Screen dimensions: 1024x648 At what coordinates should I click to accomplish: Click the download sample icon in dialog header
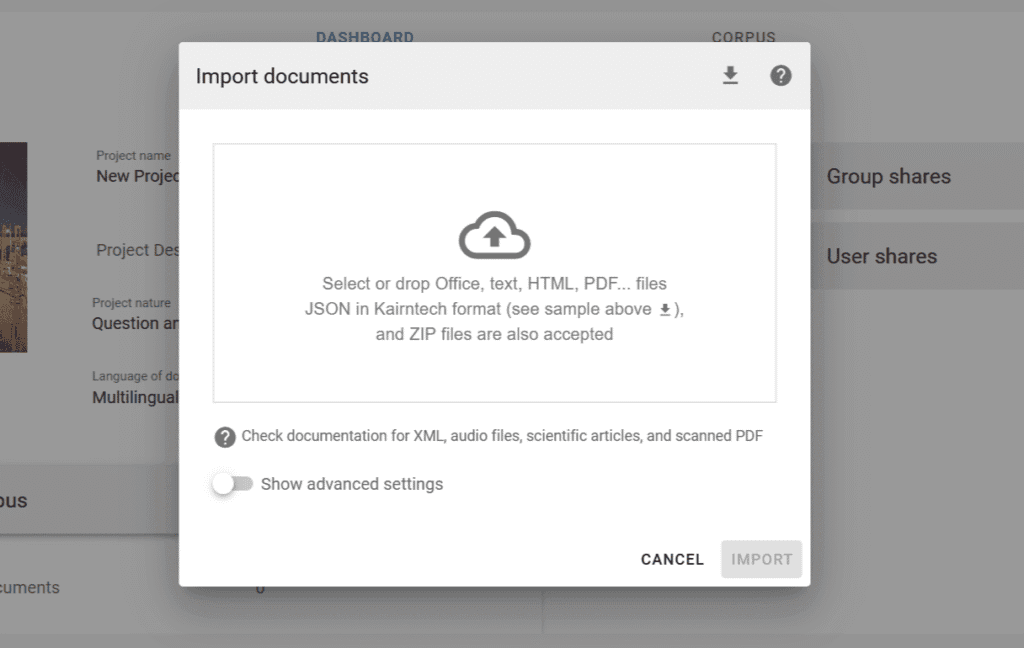point(730,76)
